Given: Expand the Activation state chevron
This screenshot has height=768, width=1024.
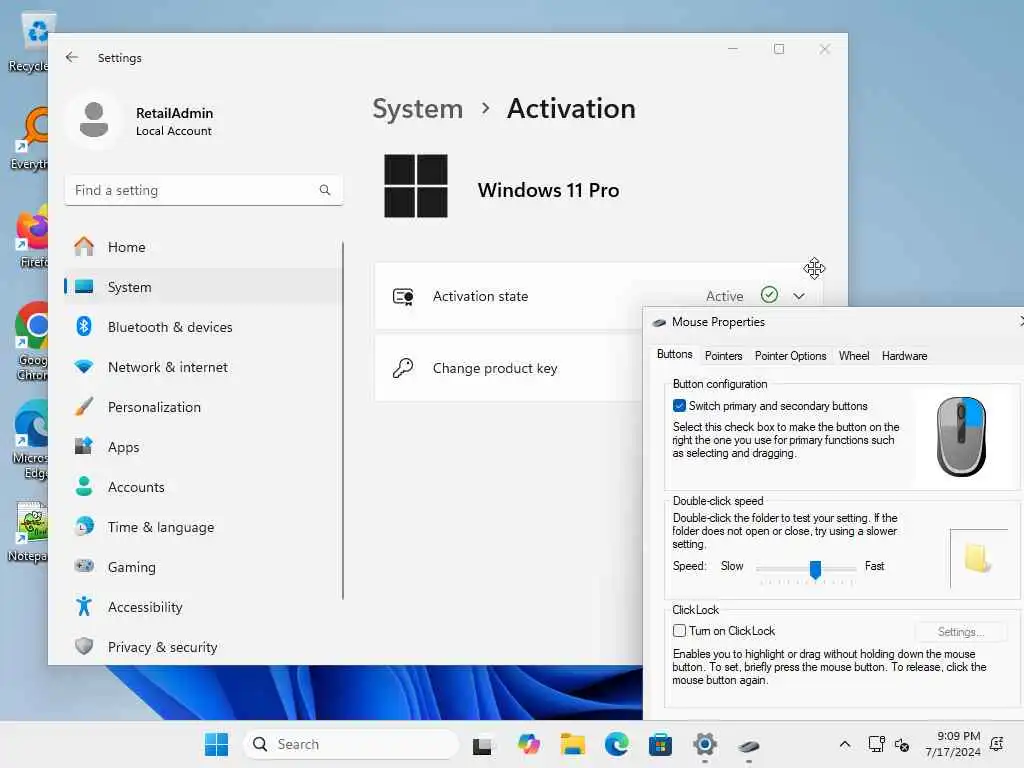Looking at the screenshot, I should pyautogui.click(x=799, y=296).
